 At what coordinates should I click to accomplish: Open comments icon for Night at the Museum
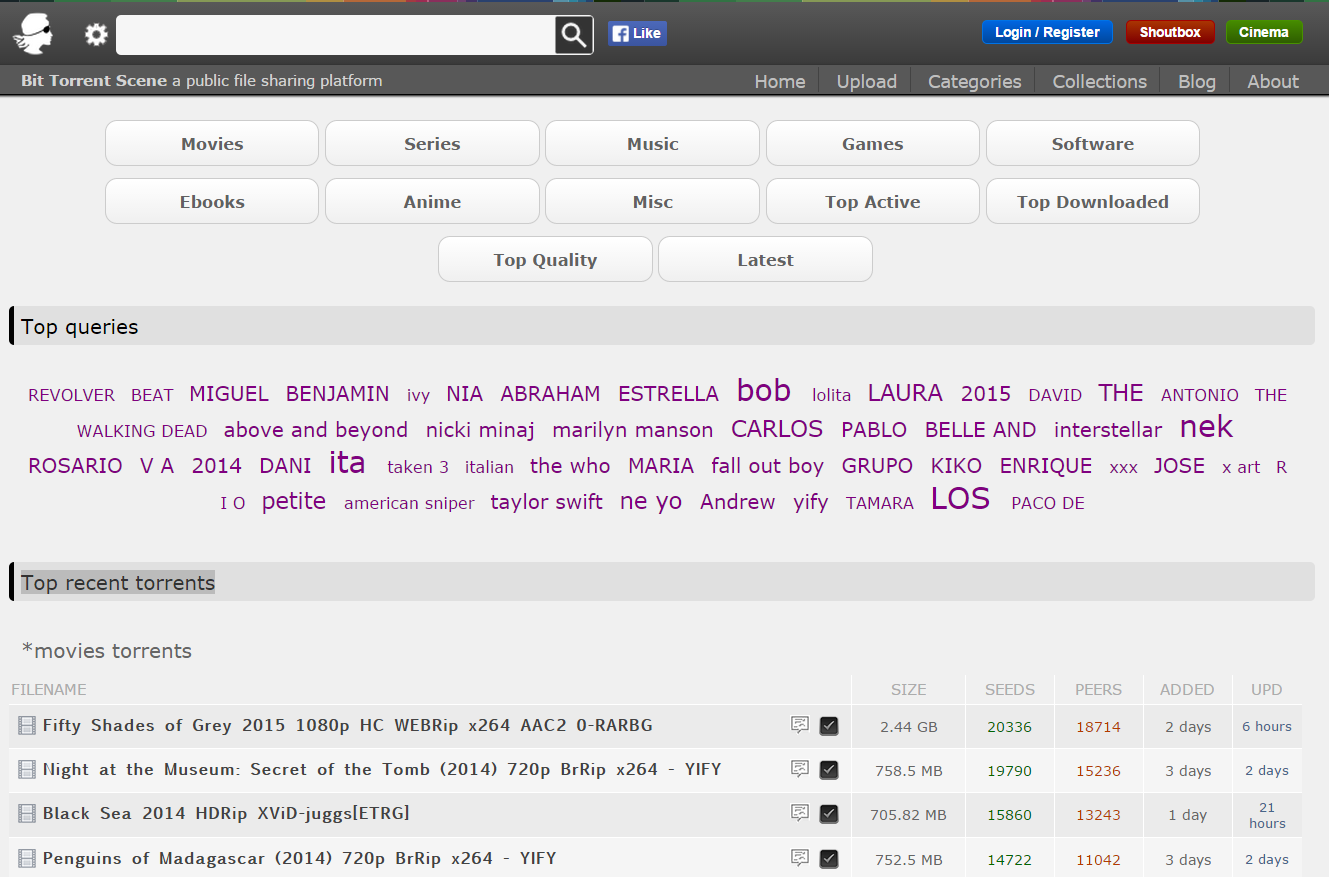(800, 769)
